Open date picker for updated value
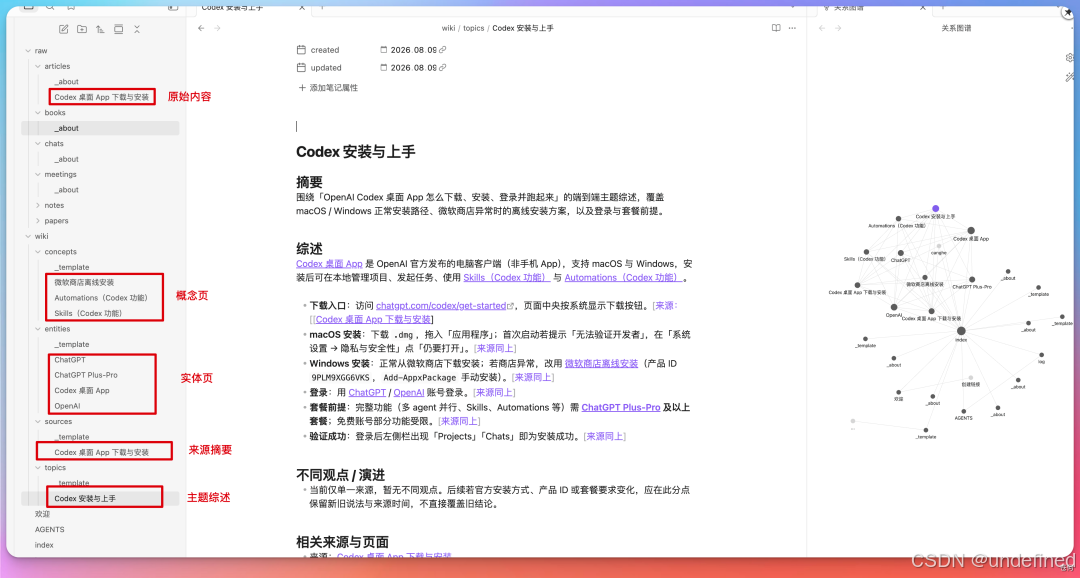 pos(384,68)
